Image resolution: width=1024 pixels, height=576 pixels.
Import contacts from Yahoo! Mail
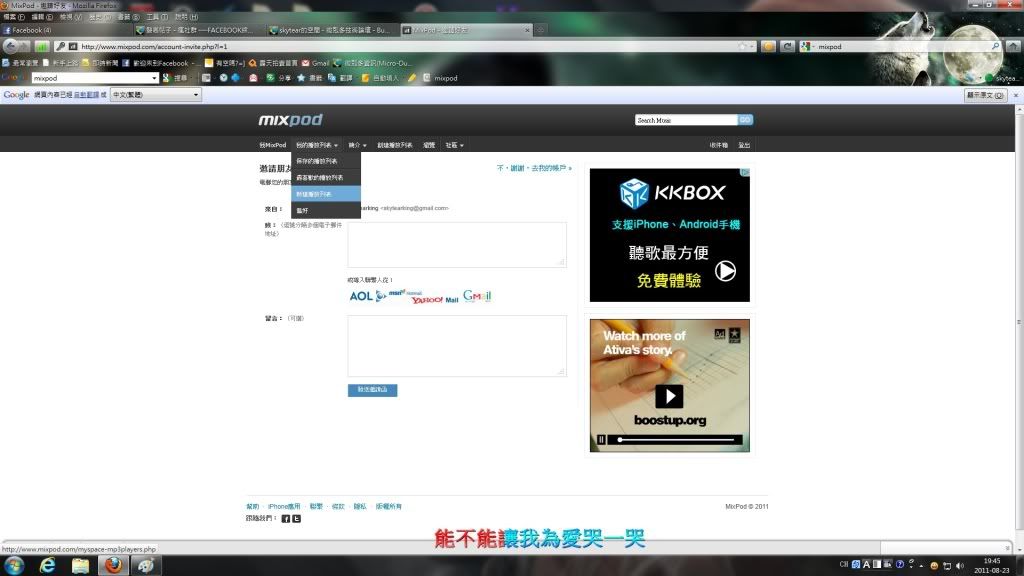[x=435, y=300]
